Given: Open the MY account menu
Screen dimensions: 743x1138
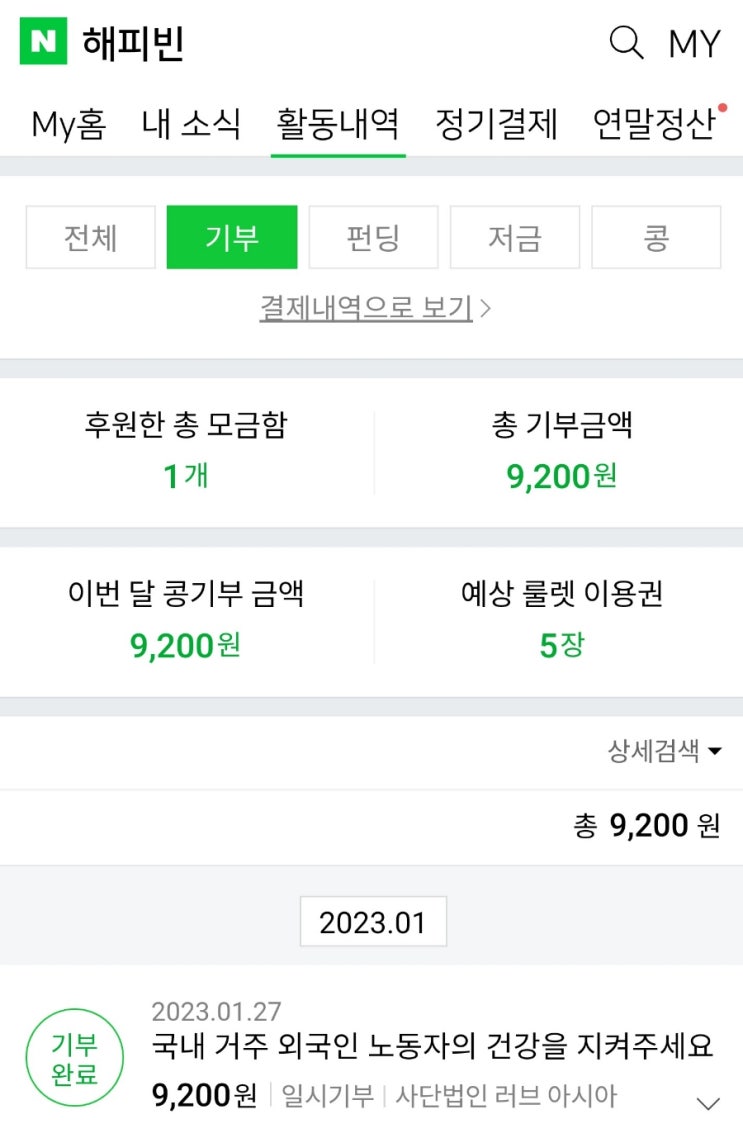Looking at the screenshot, I should pyautogui.click(x=694, y=44).
